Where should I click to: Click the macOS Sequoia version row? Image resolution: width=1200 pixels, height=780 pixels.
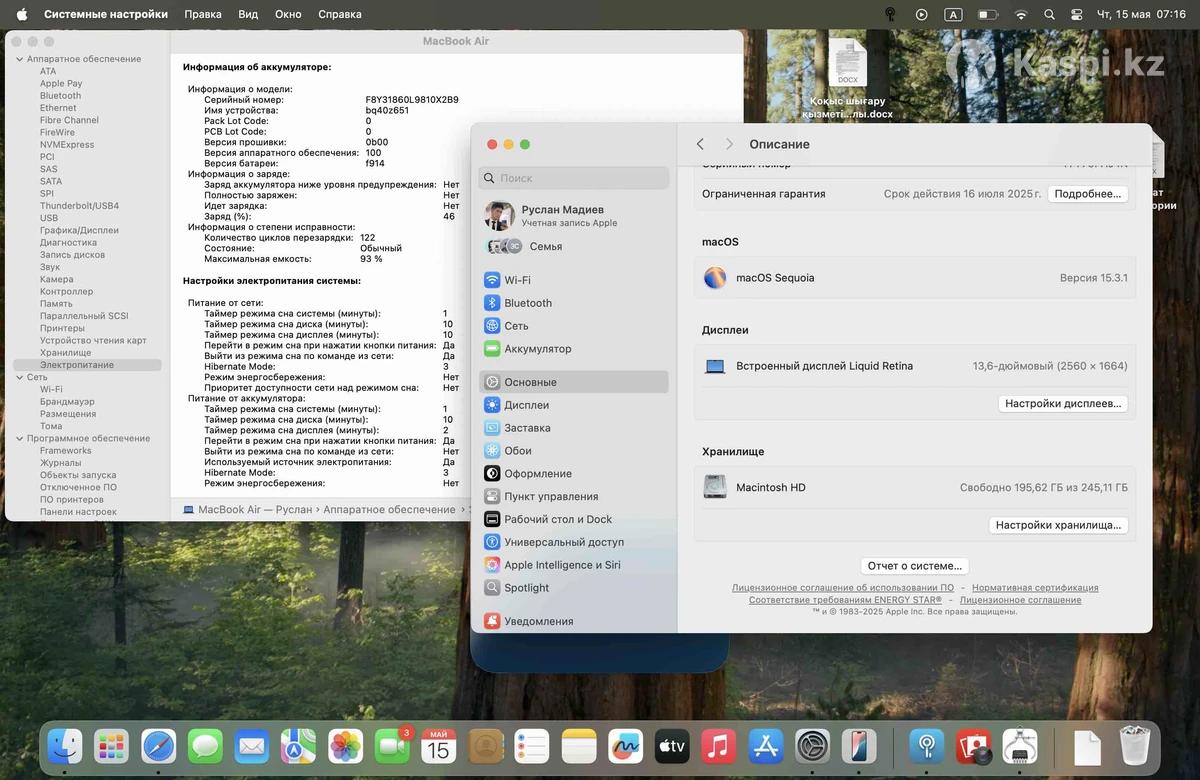click(x=915, y=278)
